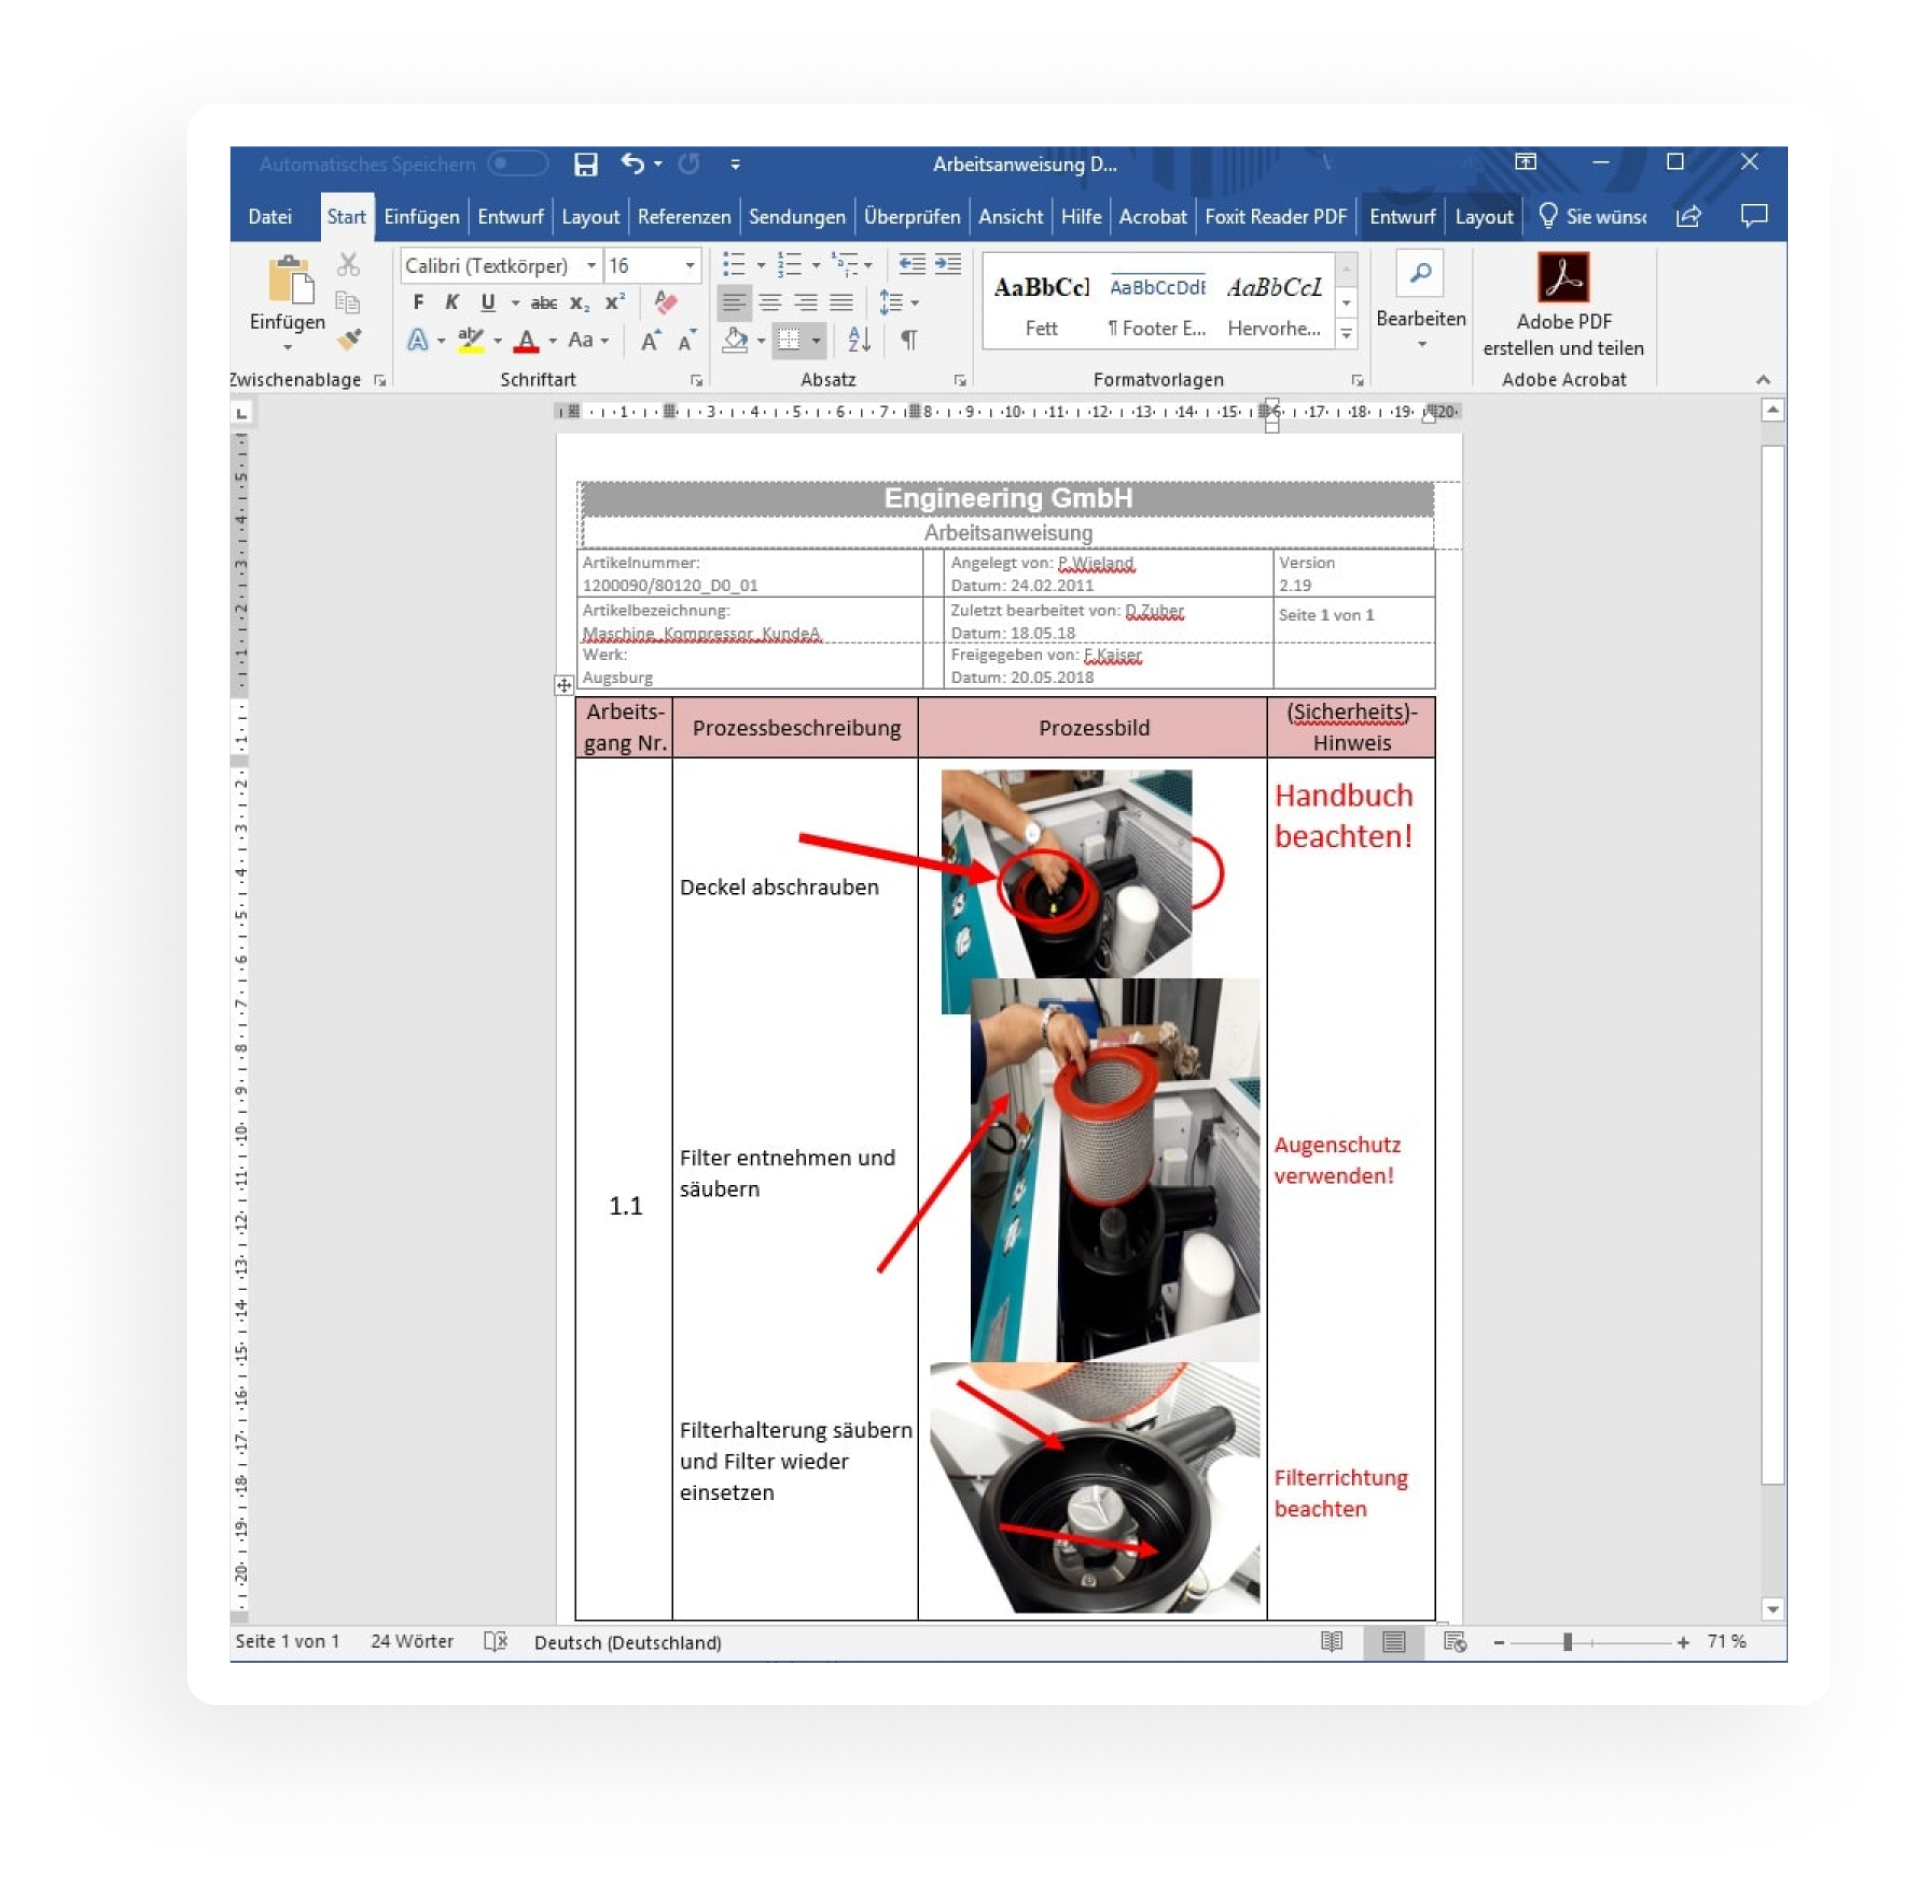Screen dimensions: 1930x1887
Task: Sort text alphabetically
Action: point(858,340)
